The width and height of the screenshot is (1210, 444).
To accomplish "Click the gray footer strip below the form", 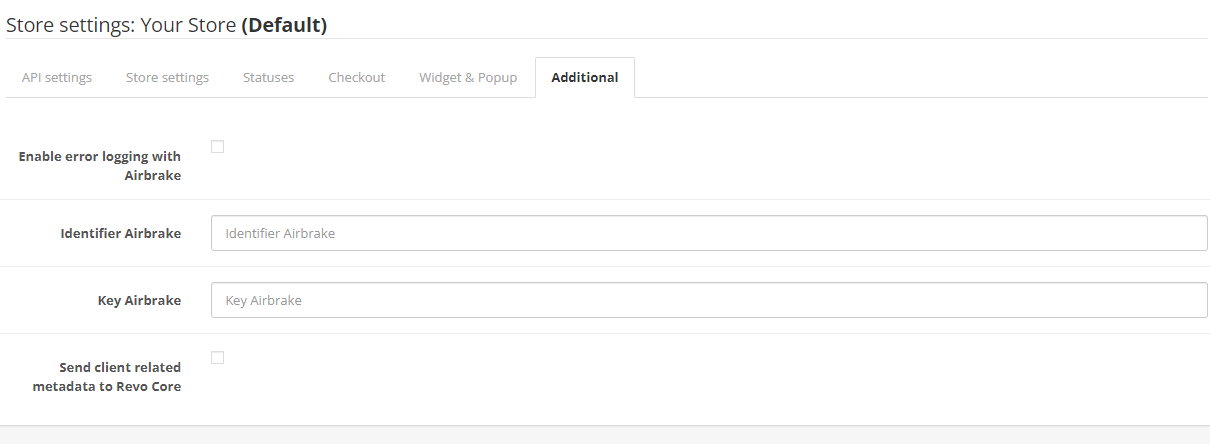I will point(605,435).
